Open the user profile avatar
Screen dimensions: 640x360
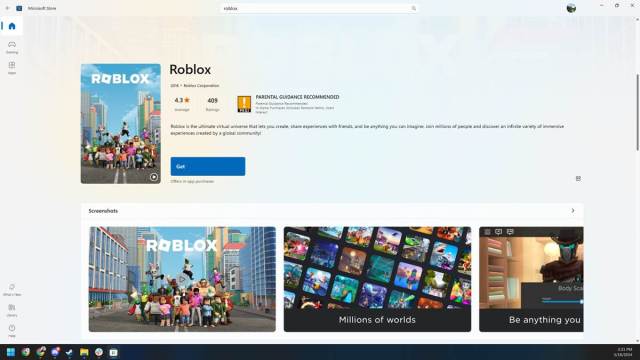pyautogui.click(x=571, y=8)
